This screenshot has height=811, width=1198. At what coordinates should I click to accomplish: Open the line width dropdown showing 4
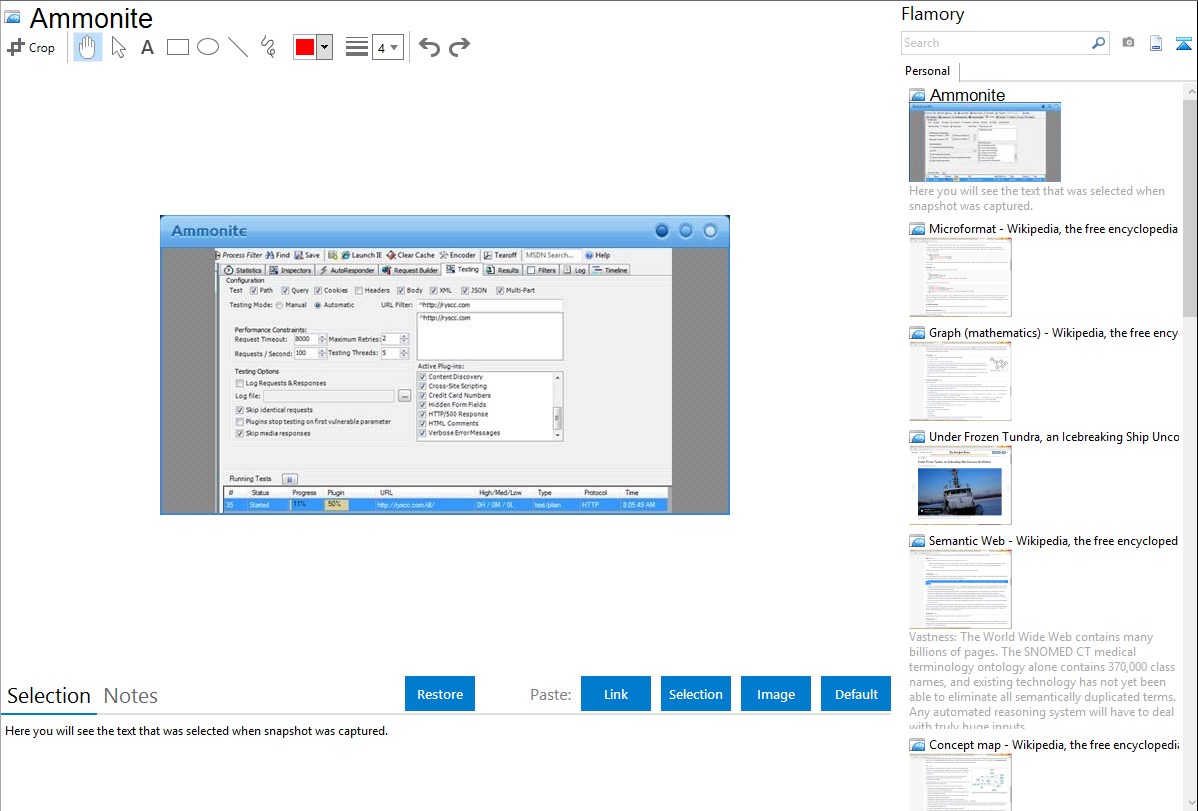[387, 47]
